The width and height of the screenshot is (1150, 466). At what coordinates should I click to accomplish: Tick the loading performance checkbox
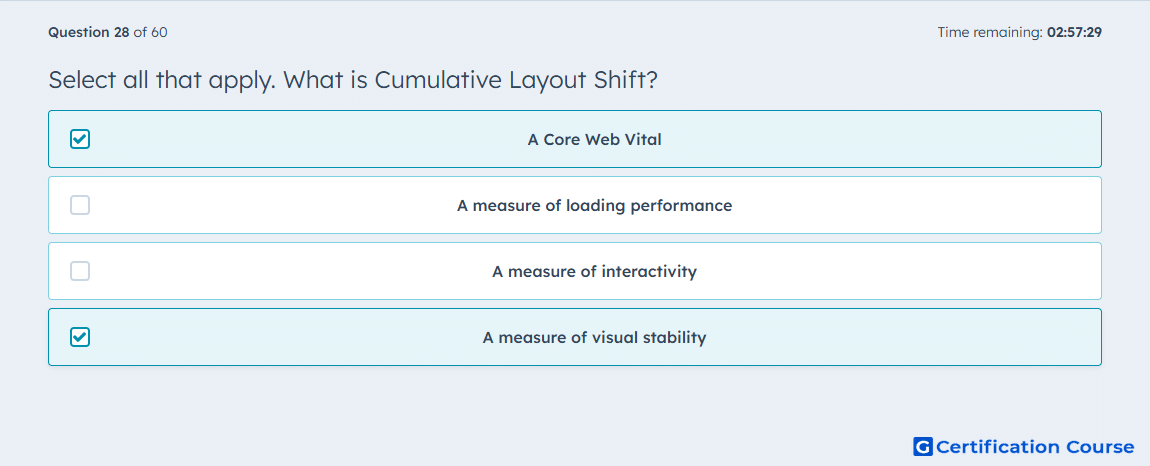tap(80, 205)
